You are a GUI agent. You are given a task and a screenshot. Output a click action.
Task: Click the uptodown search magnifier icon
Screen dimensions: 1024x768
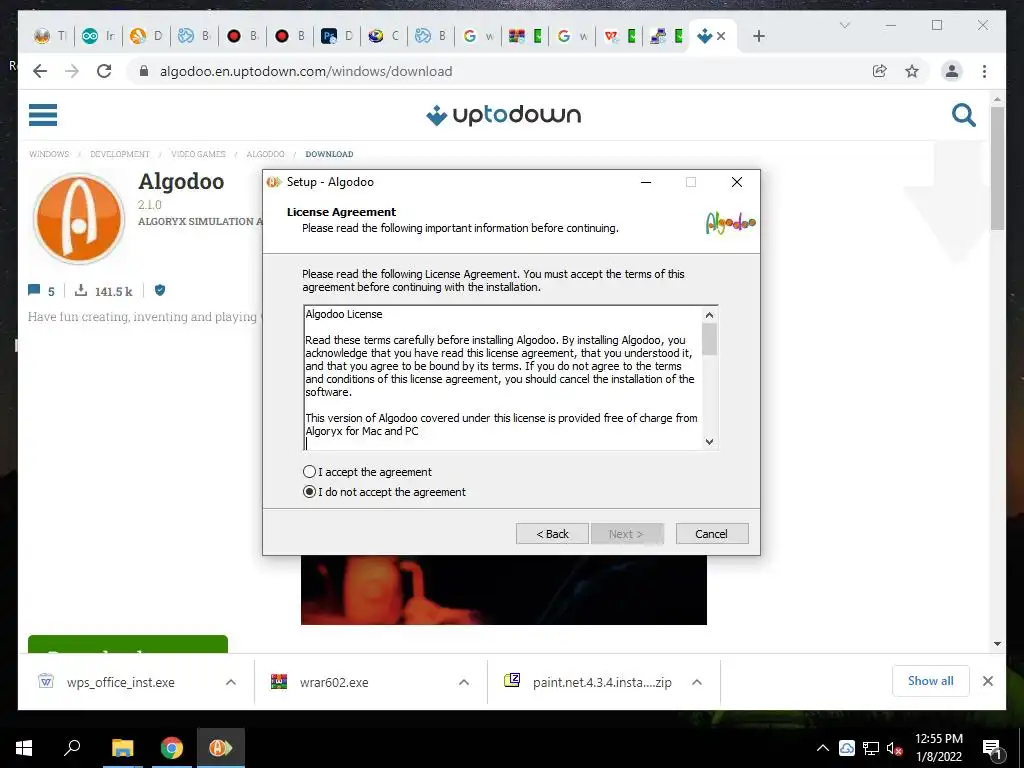(963, 115)
